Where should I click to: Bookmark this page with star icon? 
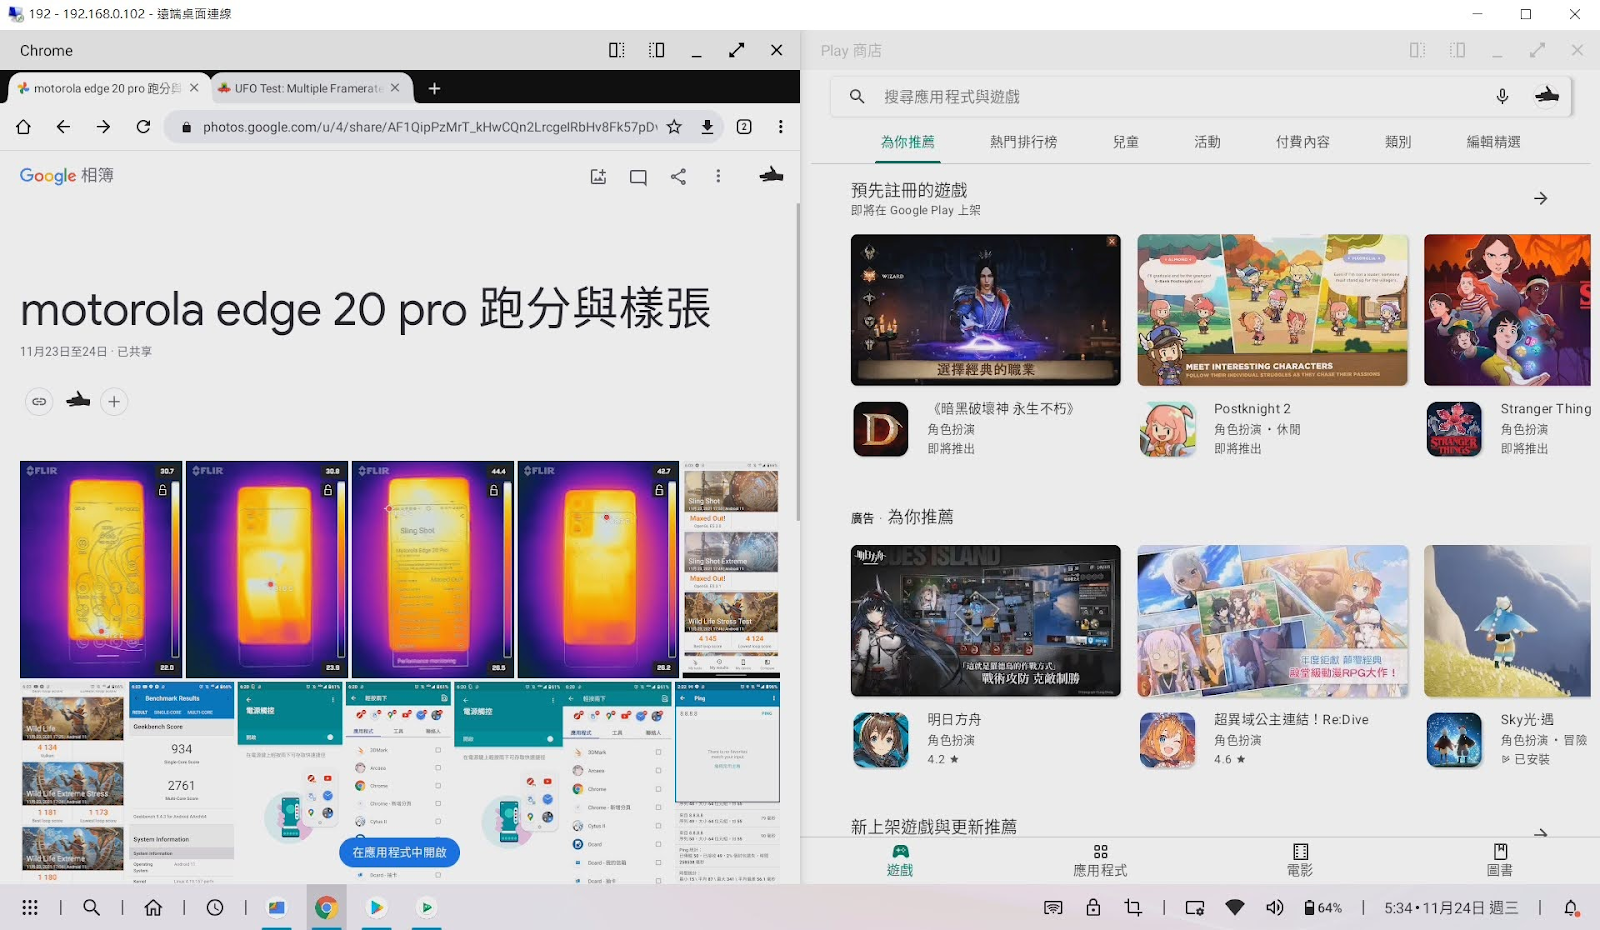pyautogui.click(x=674, y=127)
